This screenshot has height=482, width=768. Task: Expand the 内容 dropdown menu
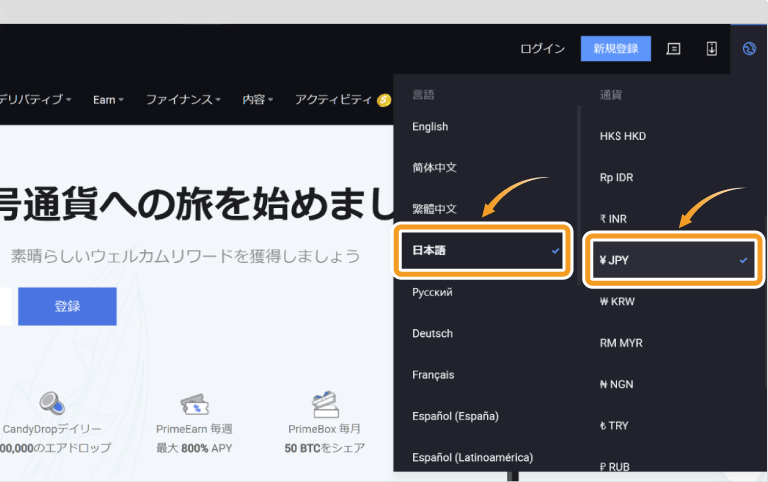(258, 99)
